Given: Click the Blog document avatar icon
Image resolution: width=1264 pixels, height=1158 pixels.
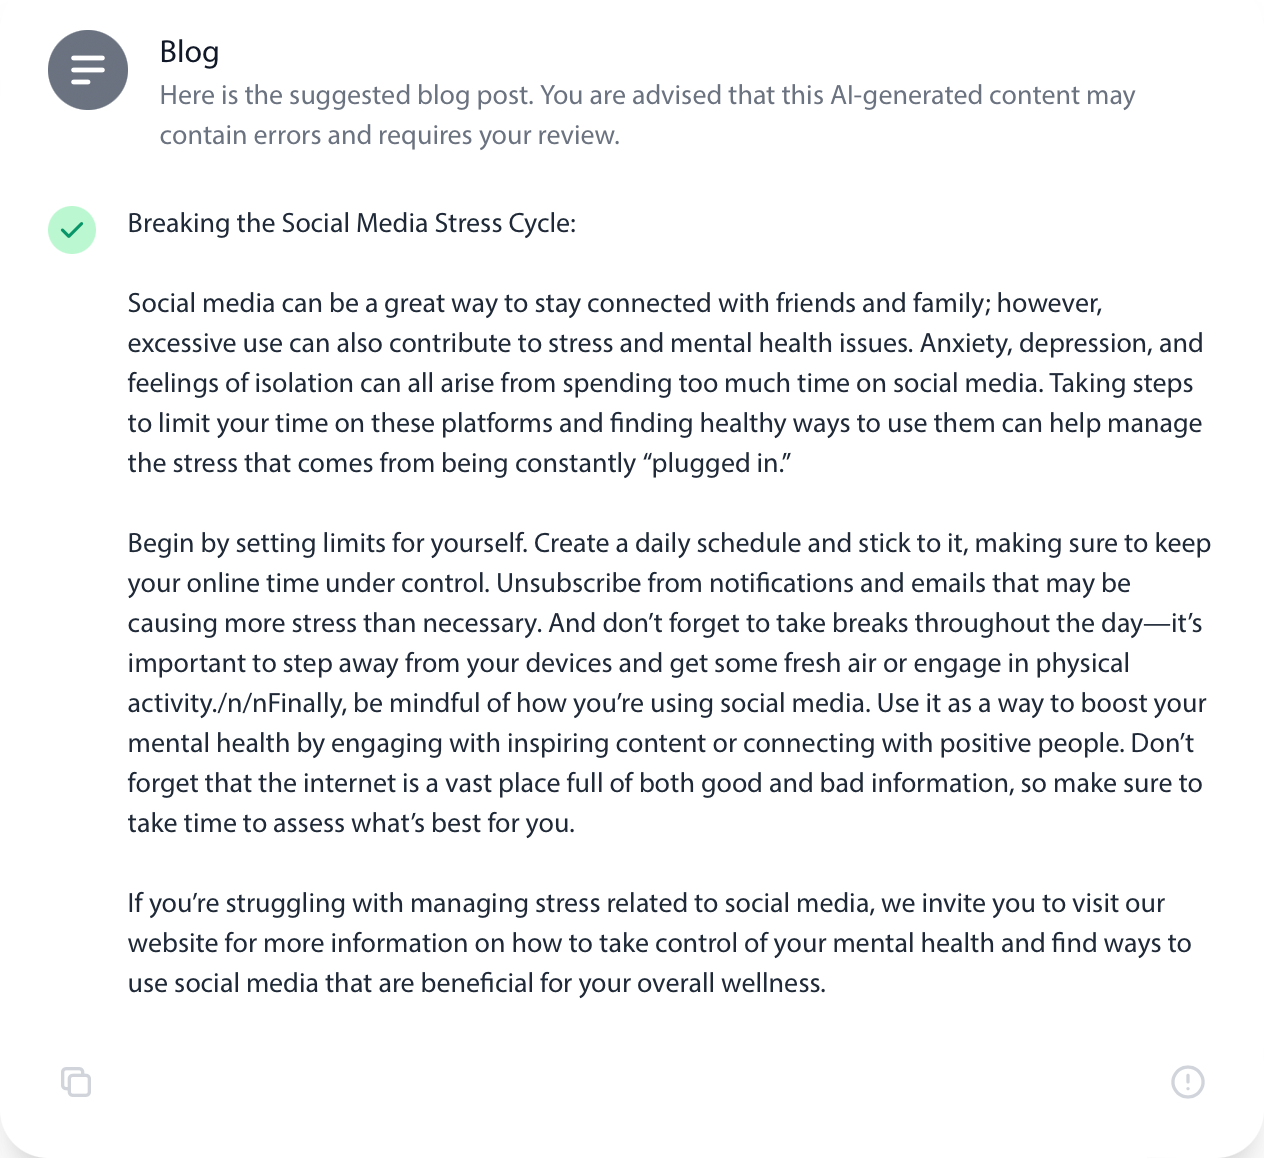Looking at the screenshot, I should pyautogui.click(x=88, y=70).
